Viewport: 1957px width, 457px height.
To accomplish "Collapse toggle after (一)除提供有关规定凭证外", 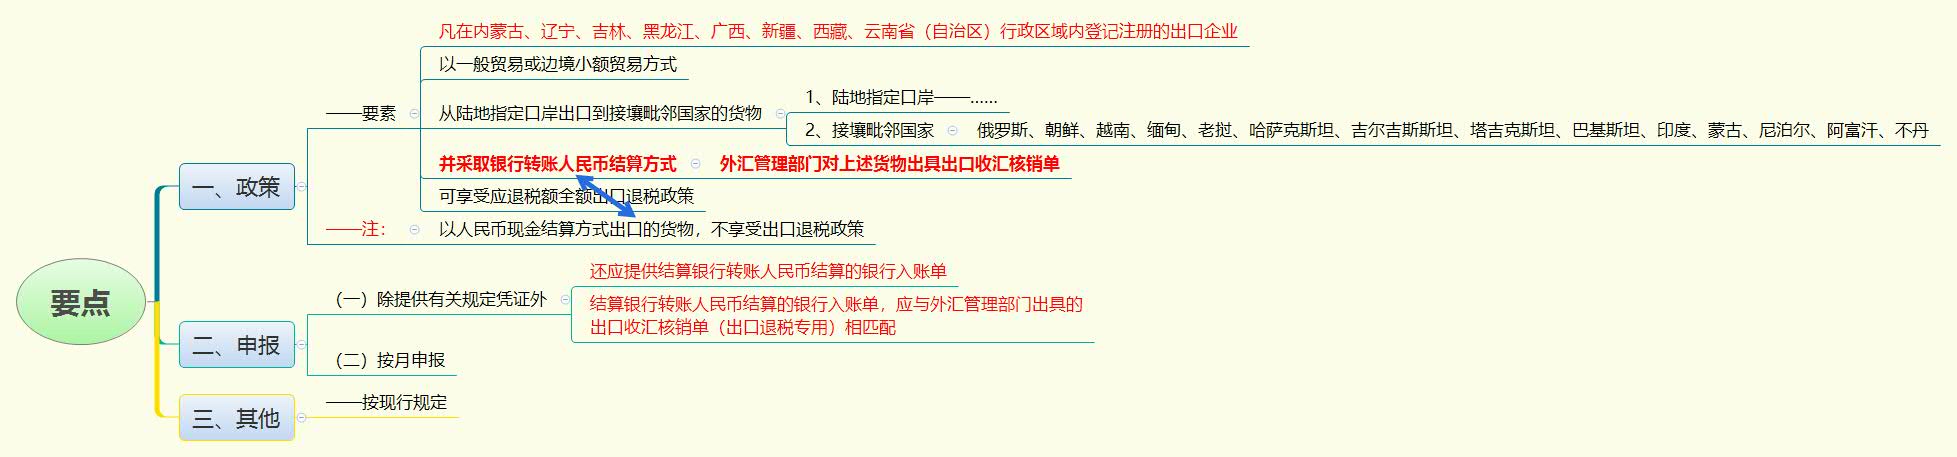I will 565,299.
